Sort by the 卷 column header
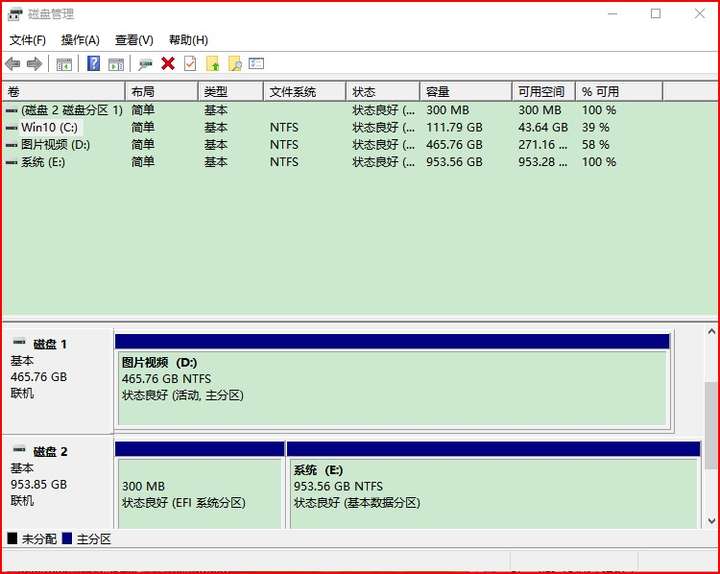This screenshot has width=720, height=574. [x=64, y=92]
